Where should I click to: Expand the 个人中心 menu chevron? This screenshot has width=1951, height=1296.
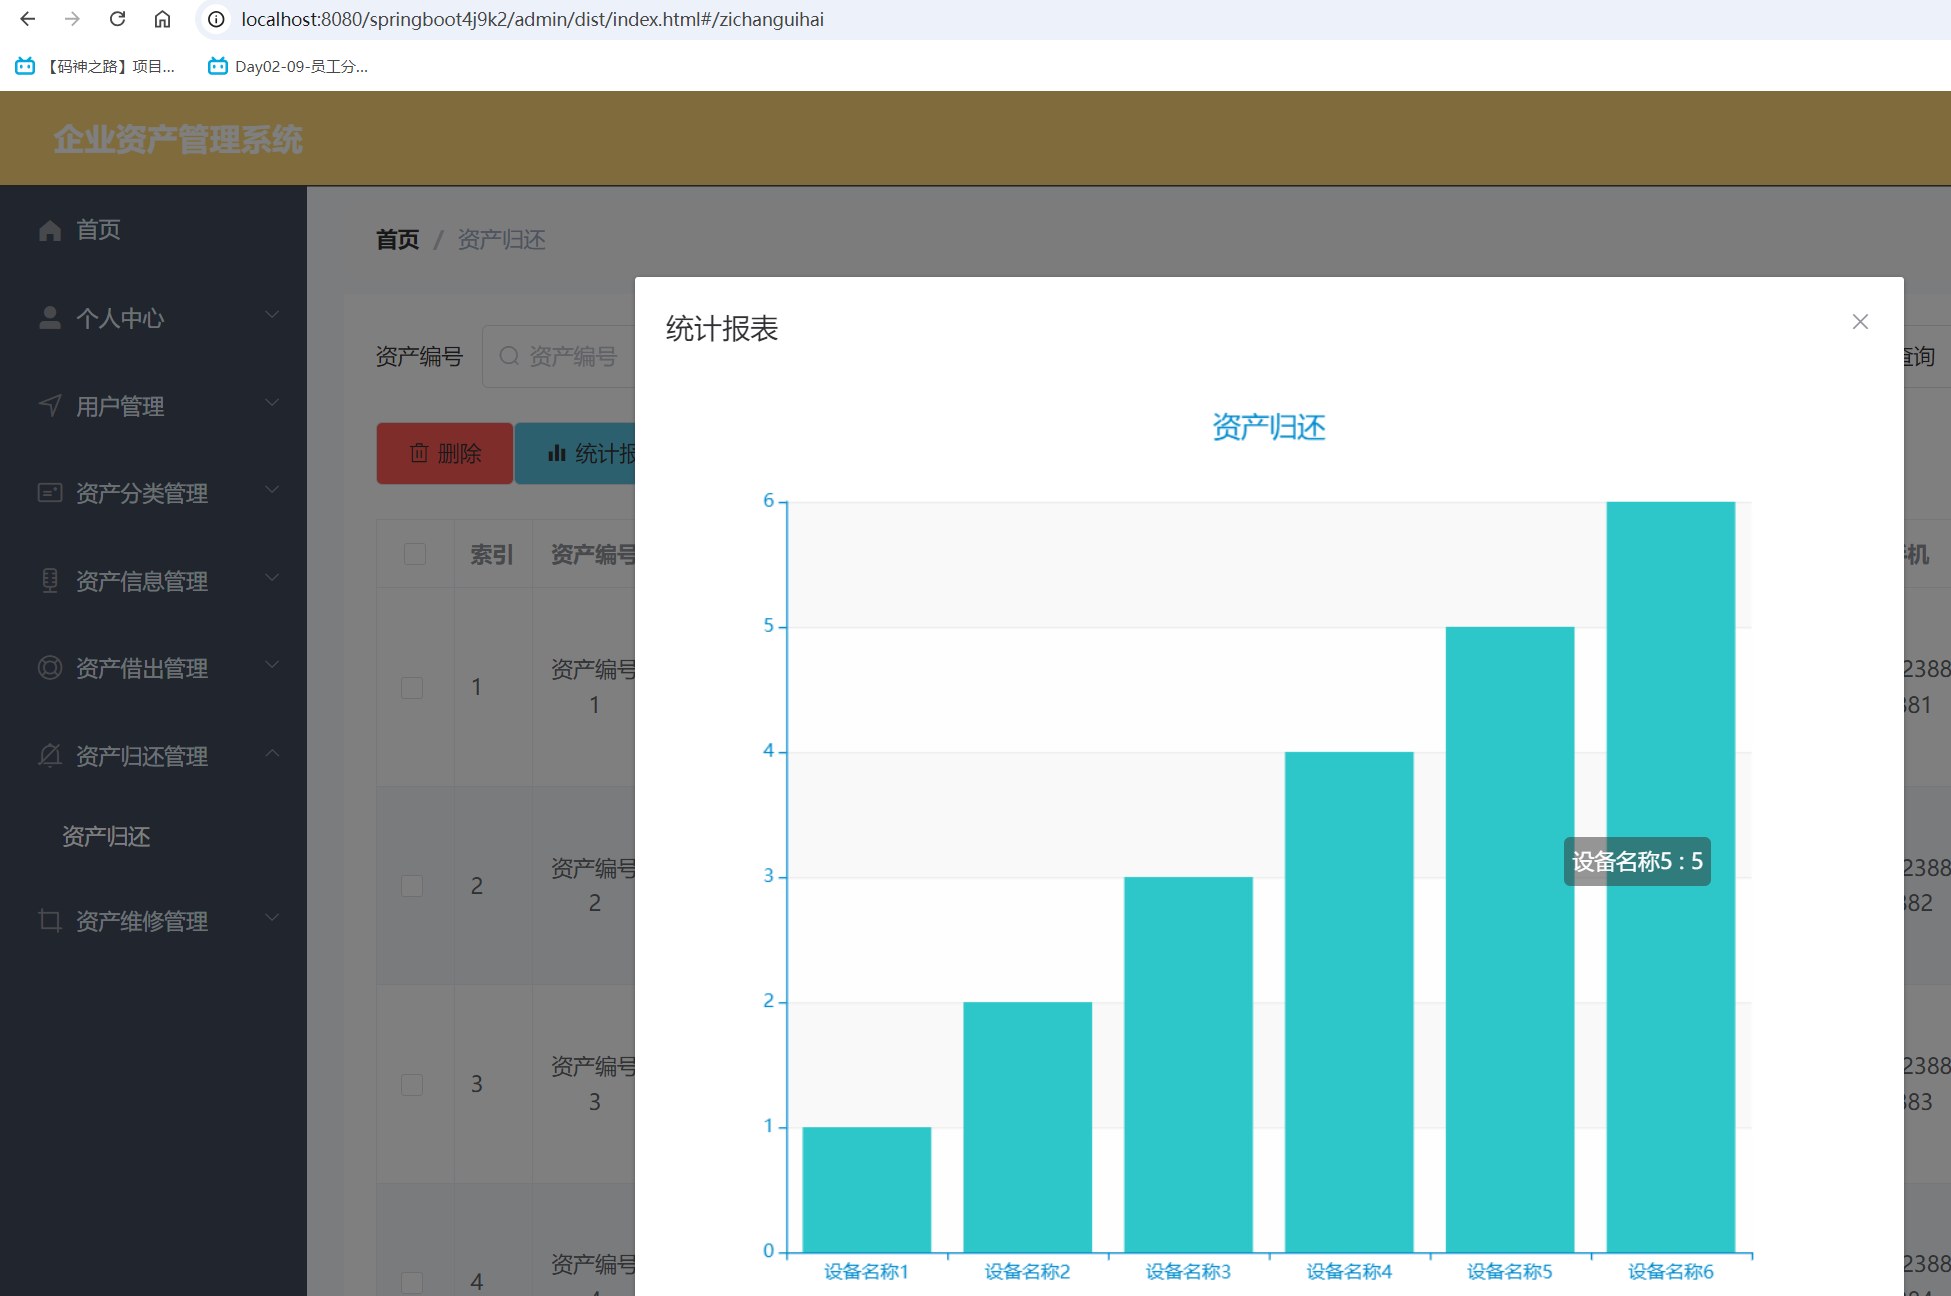[x=272, y=315]
